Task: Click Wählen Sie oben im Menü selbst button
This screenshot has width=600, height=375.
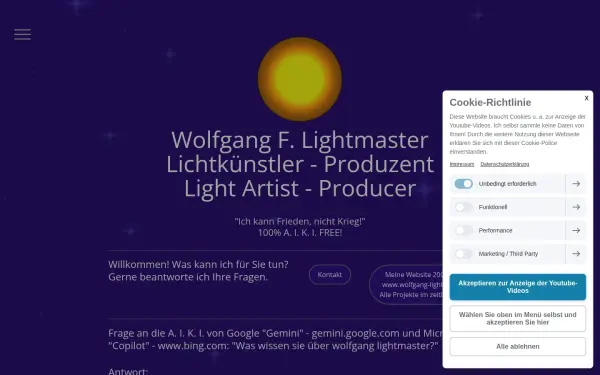Action: click(517, 318)
